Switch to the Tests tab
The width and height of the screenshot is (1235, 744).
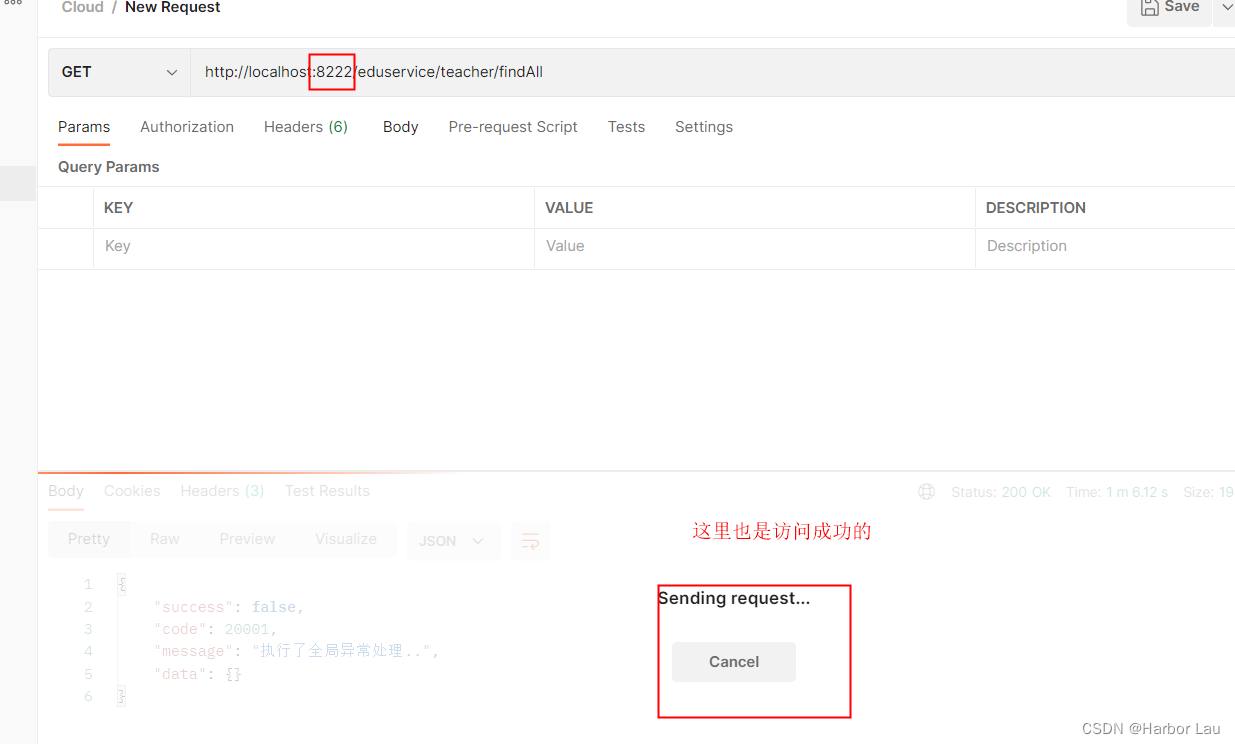626,127
